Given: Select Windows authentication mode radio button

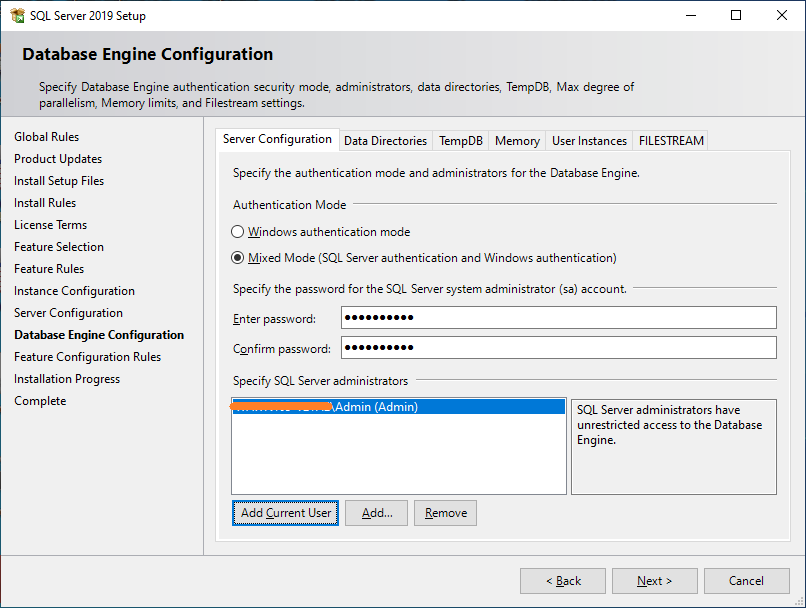Looking at the screenshot, I should tap(237, 232).
